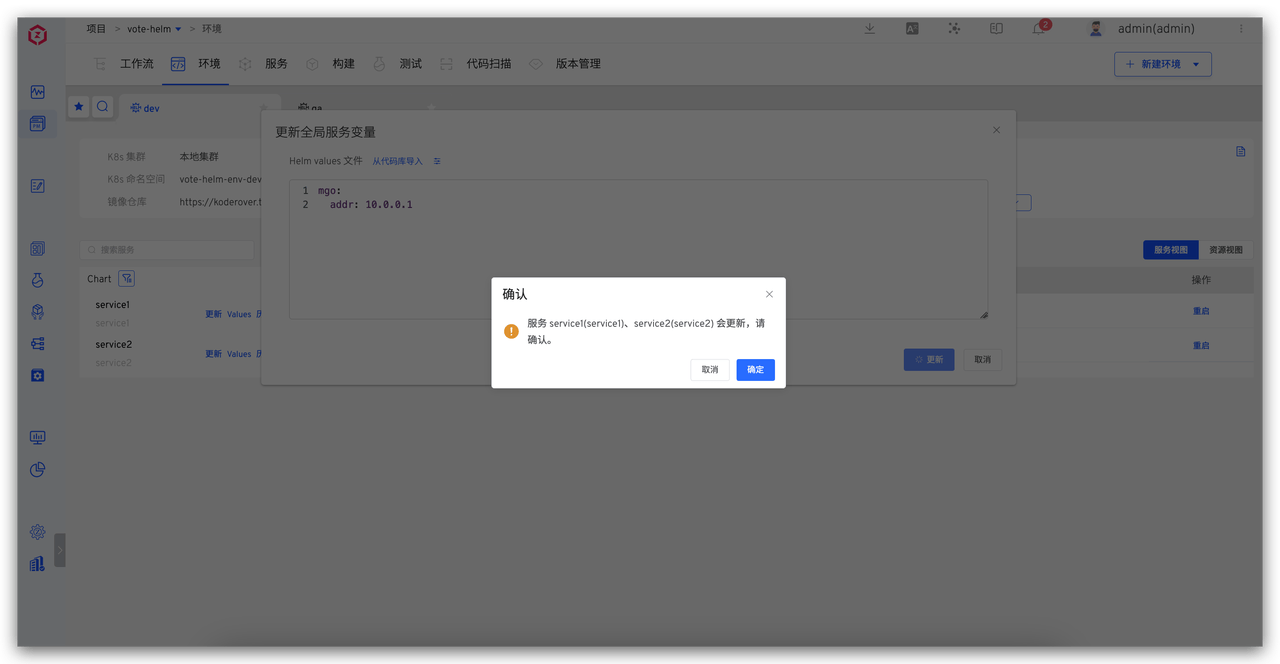1280x664 pixels.
Task: Click the pie chart sidebar icon
Action: (x=37, y=469)
